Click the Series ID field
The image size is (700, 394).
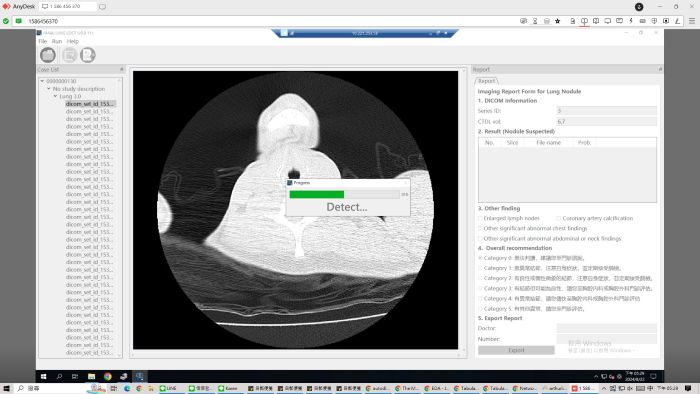606,111
